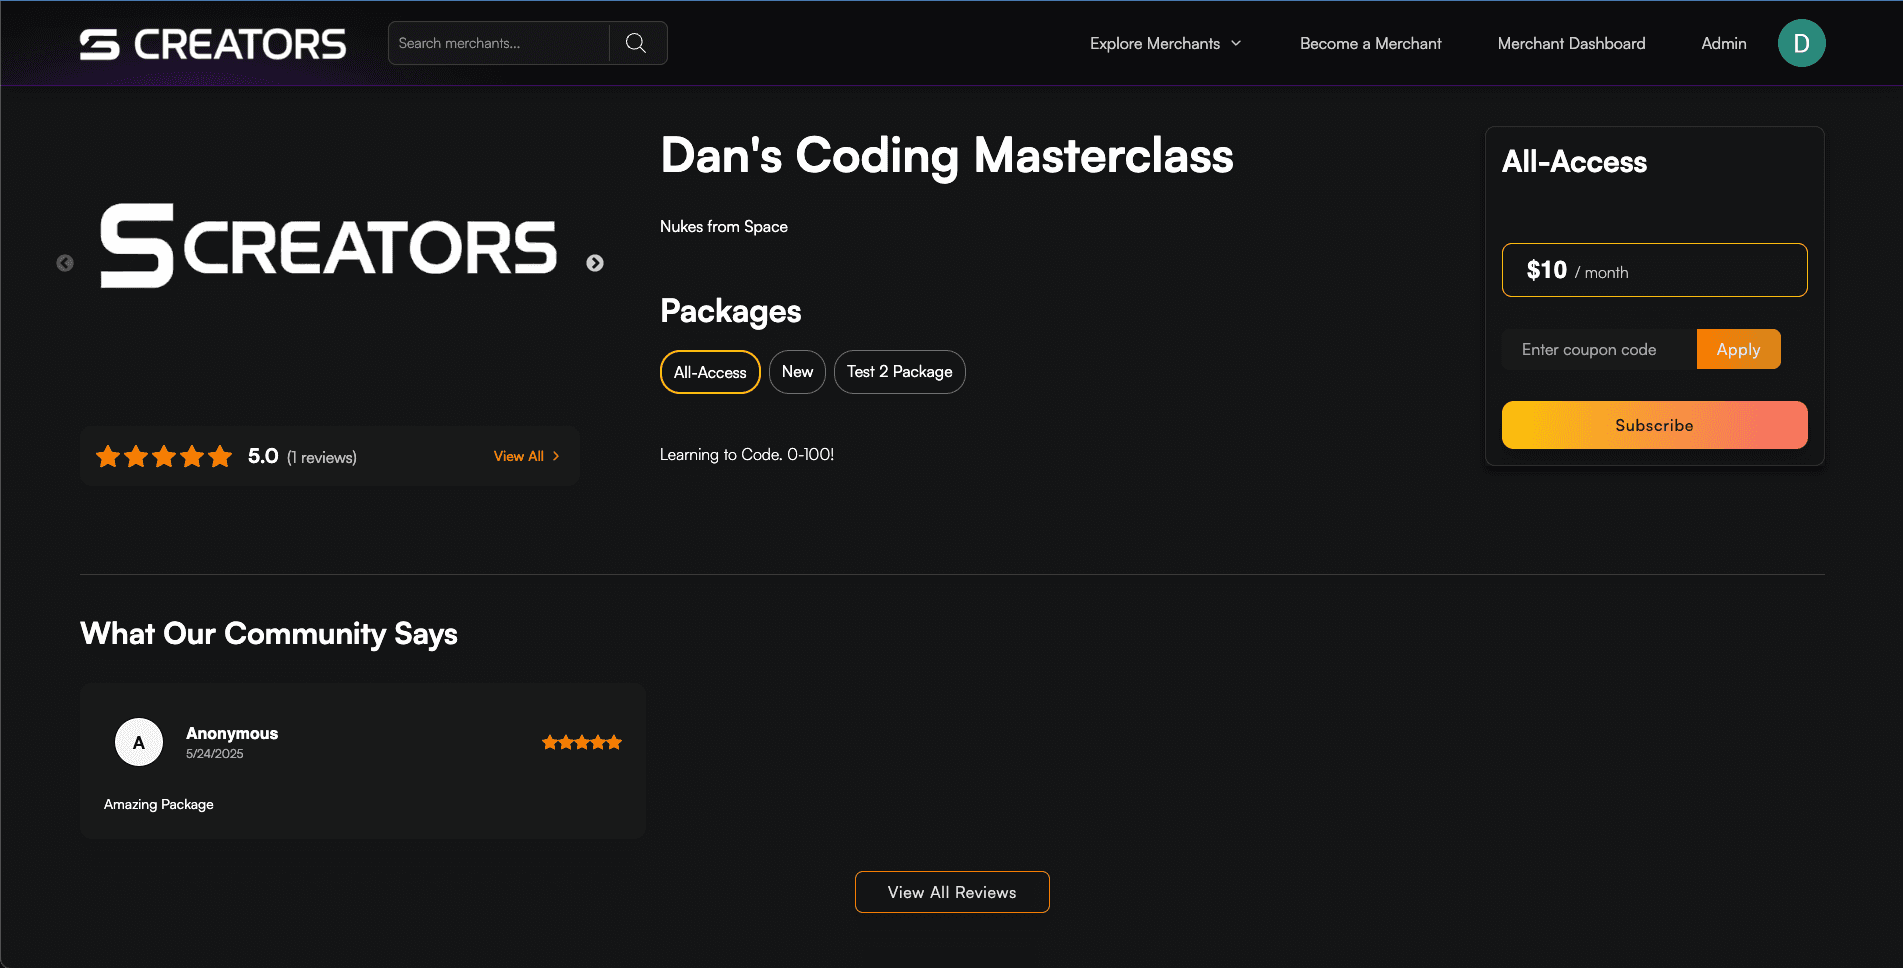Click the five-star rating summary
This screenshot has height=968, width=1903.
tap(164, 457)
